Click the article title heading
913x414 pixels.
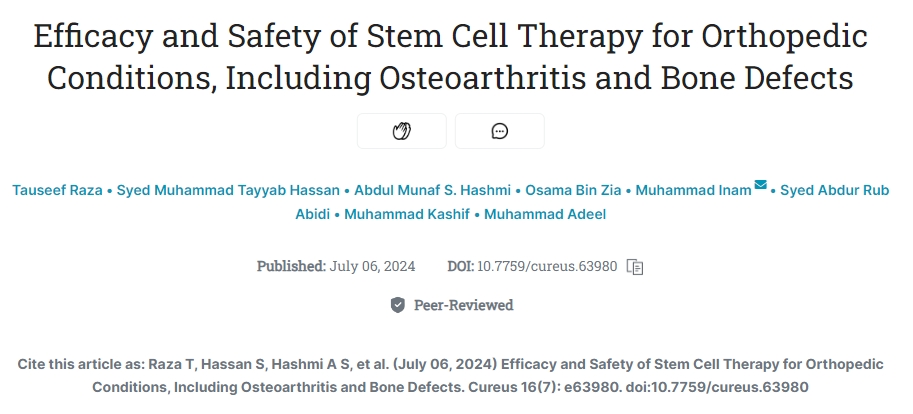pos(456,58)
